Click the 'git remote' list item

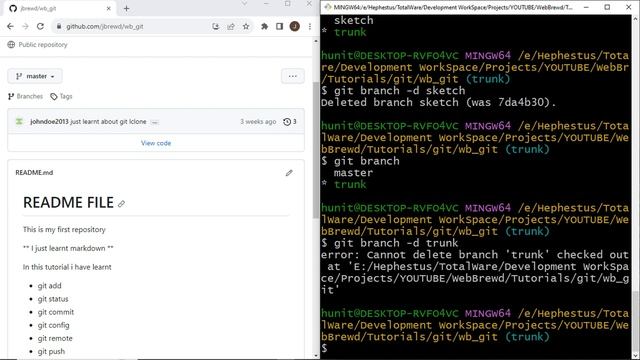[x=55, y=338]
